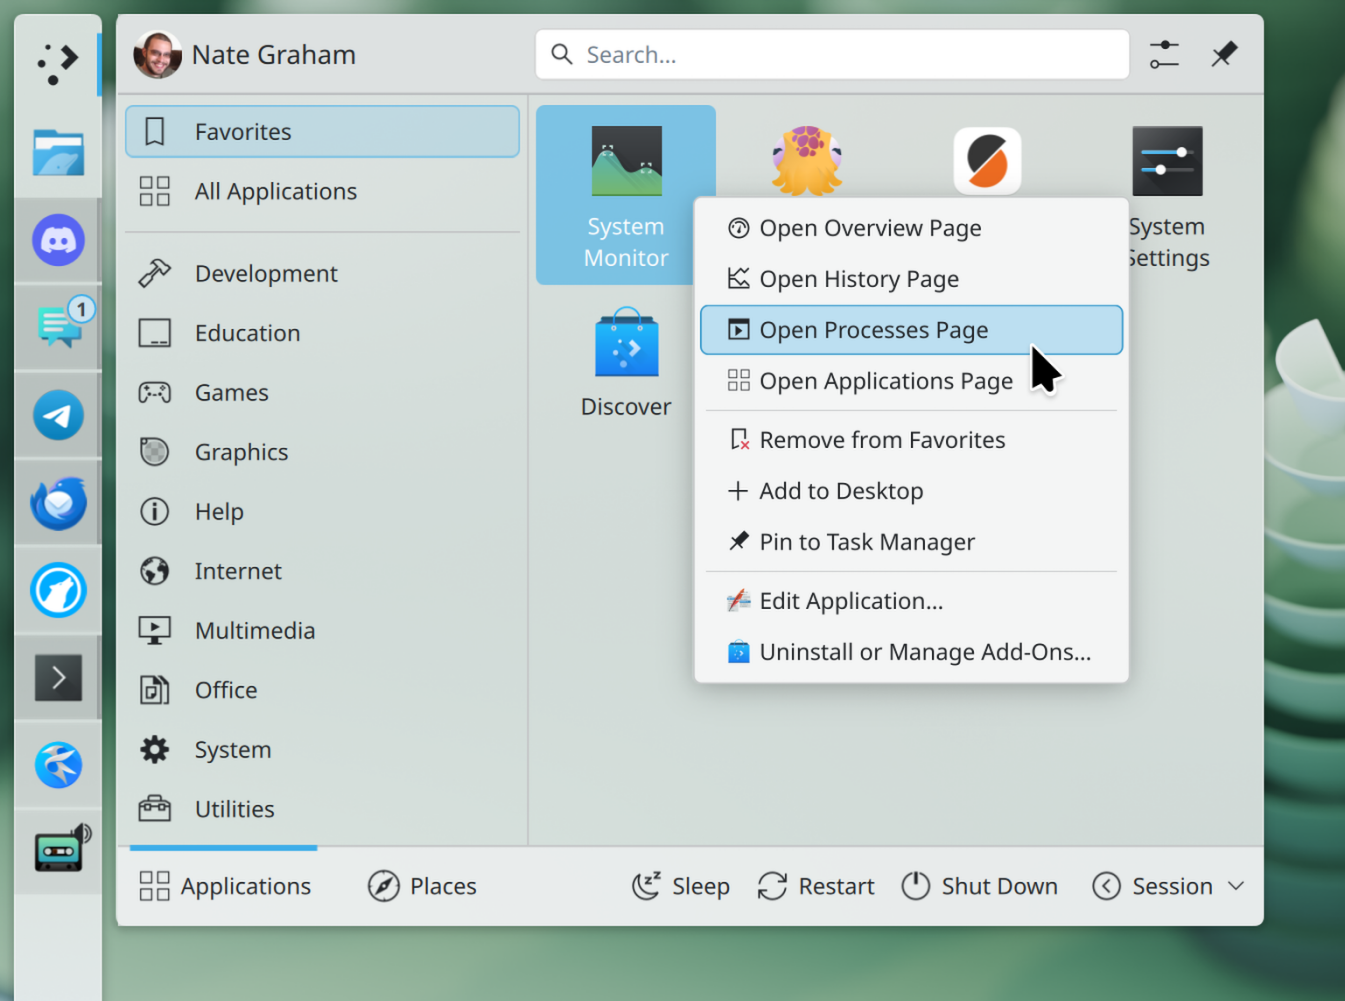Viewport: 1345px width, 1001px height.
Task: Choose Remove from Favorites
Action: click(881, 440)
